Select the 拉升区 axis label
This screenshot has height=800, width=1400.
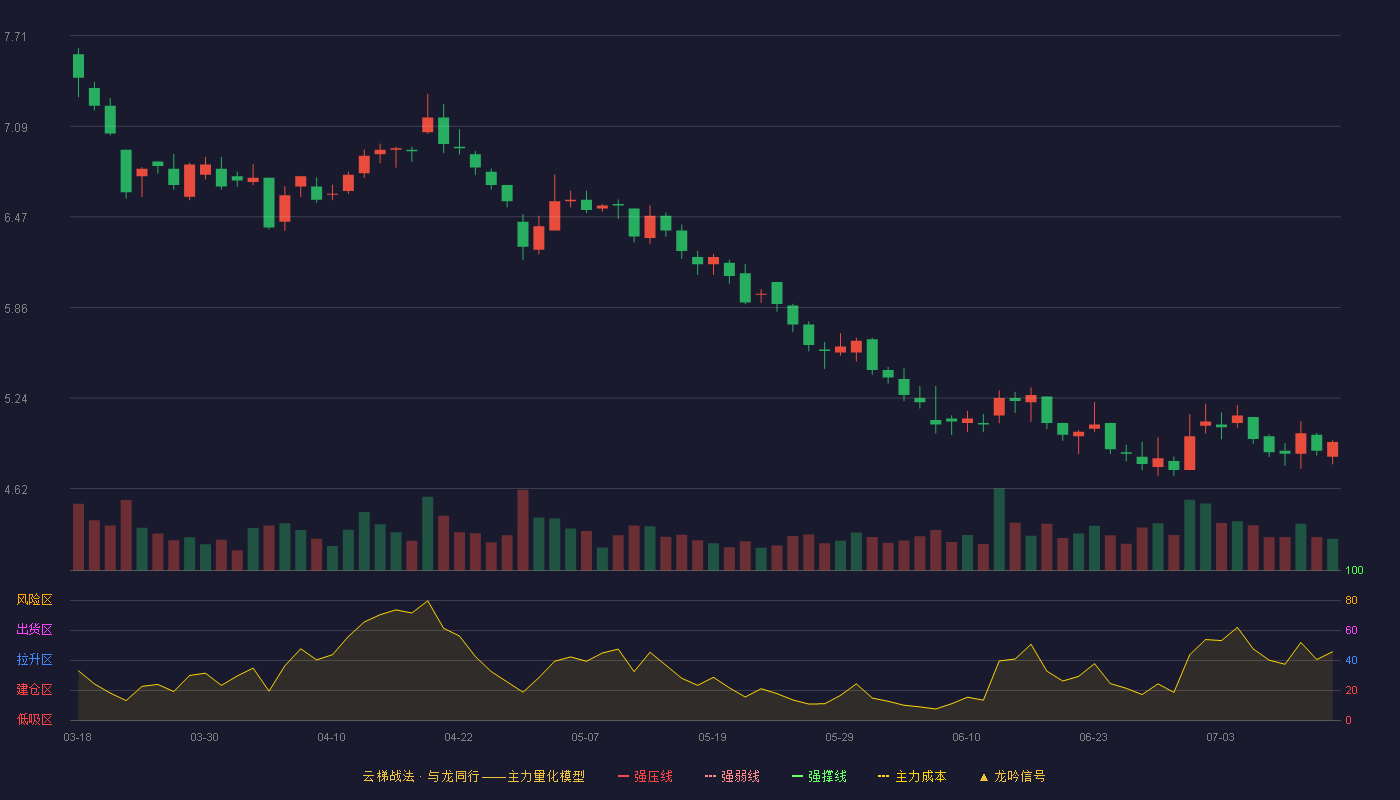[34, 660]
